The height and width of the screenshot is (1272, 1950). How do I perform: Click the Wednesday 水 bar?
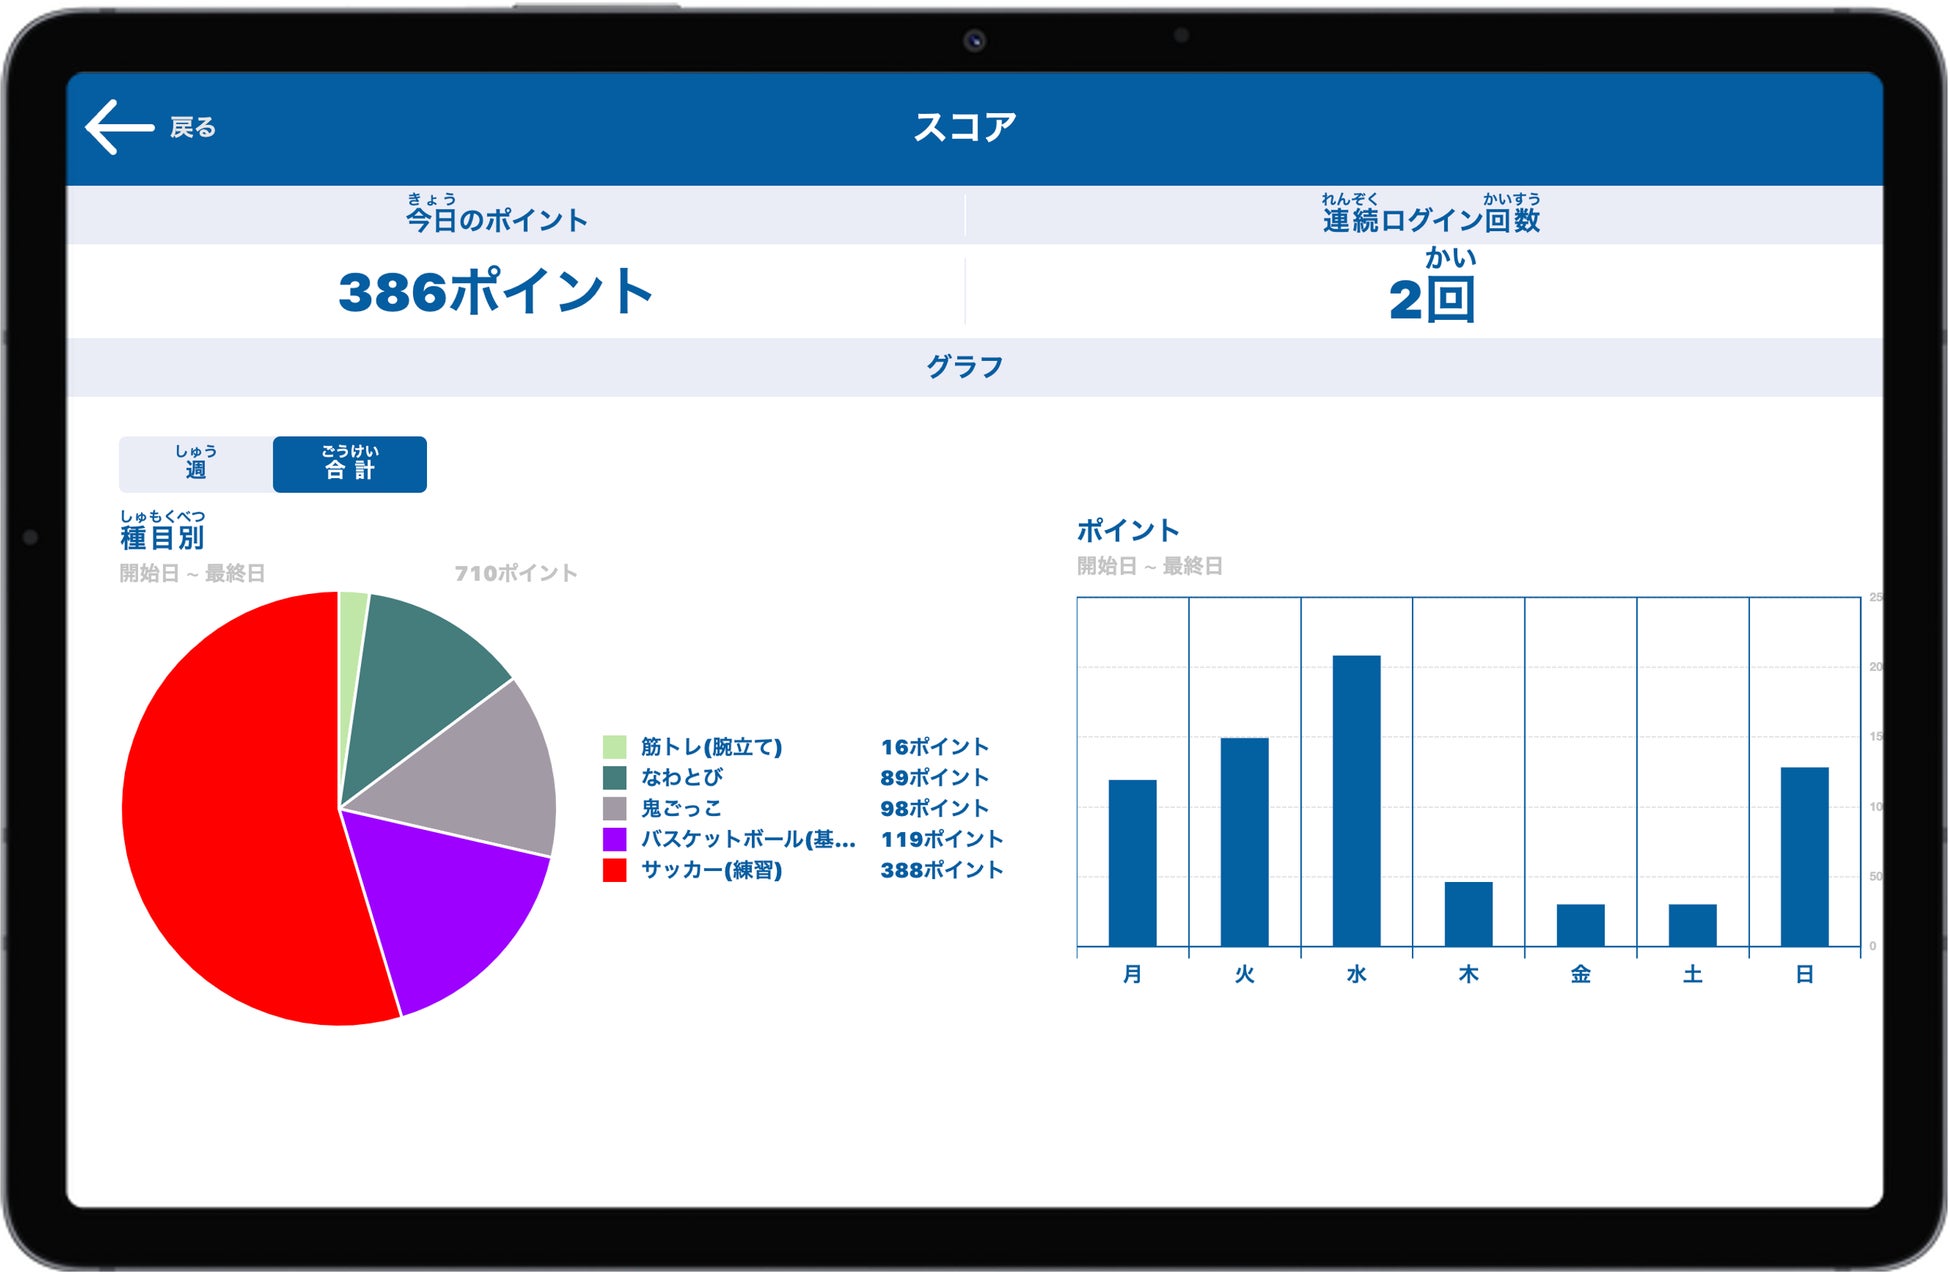pos(1356,800)
